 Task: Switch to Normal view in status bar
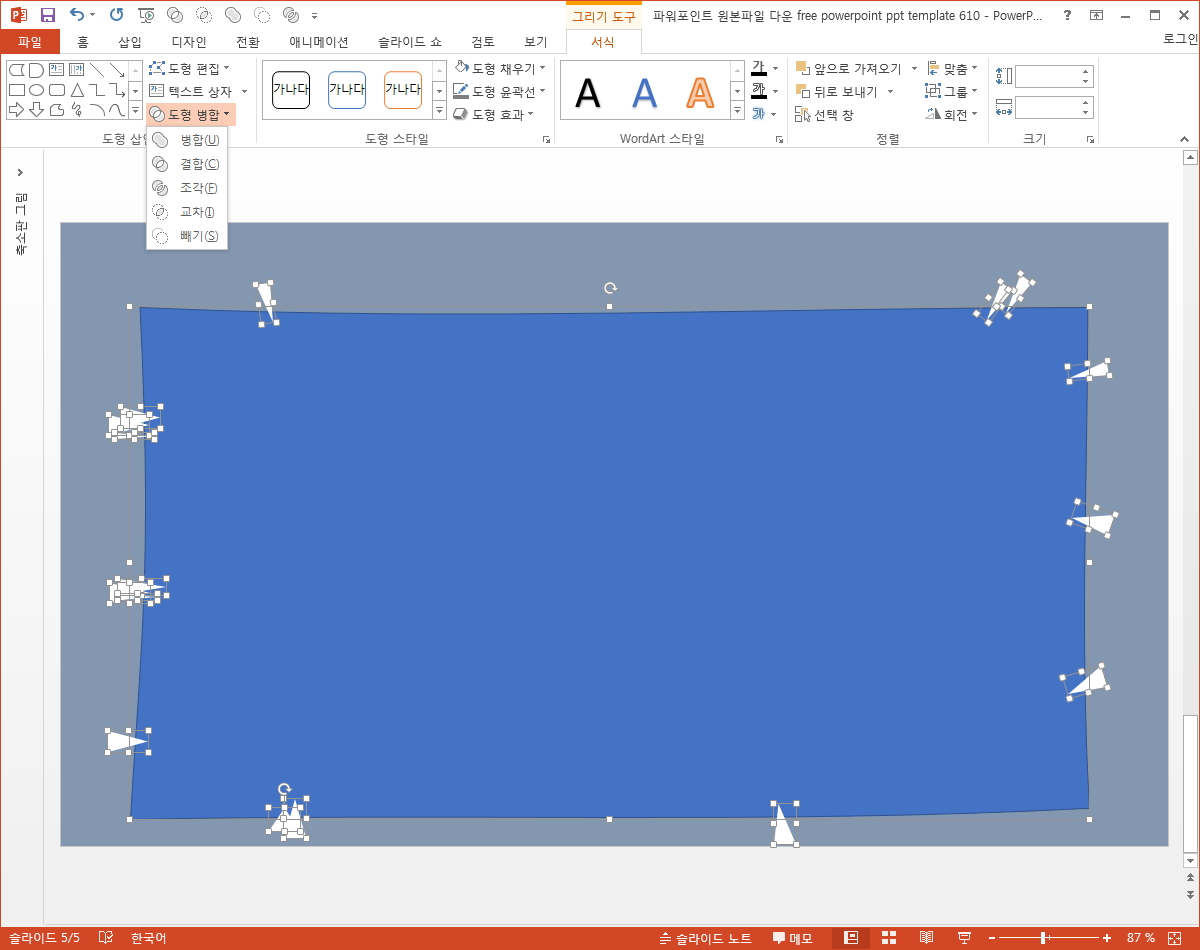(851, 938)
